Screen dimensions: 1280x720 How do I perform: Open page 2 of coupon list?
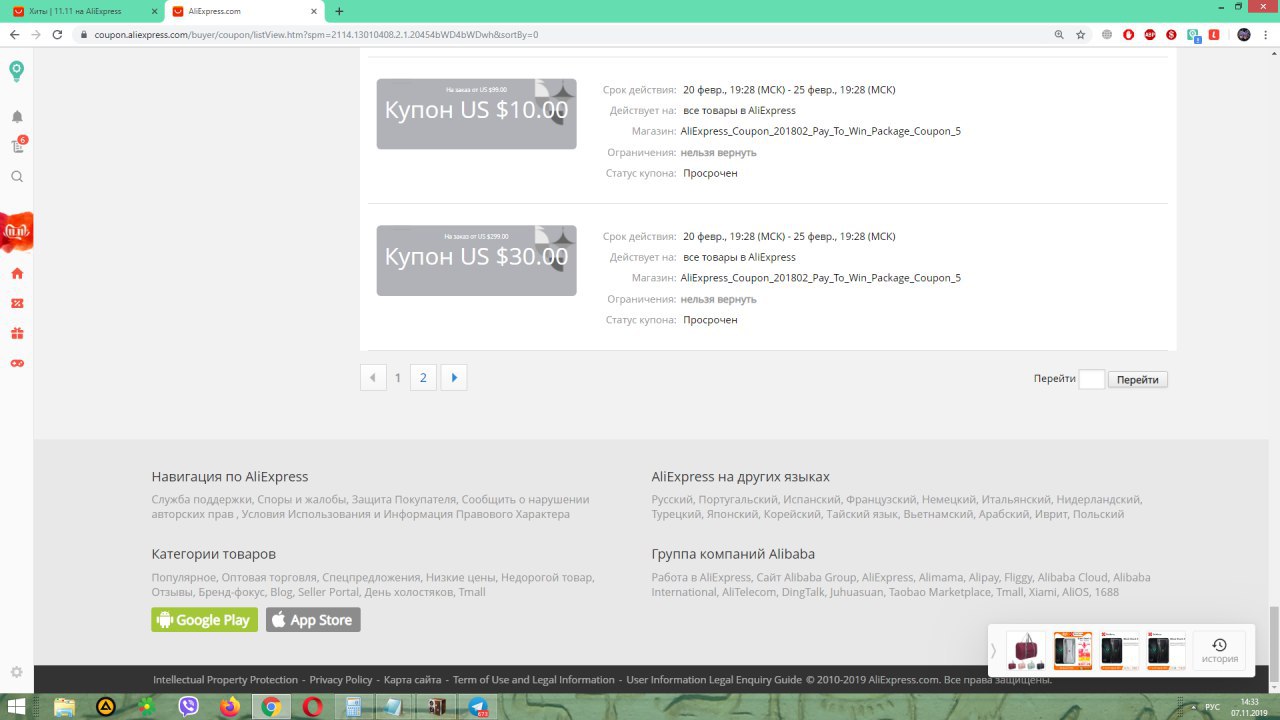click(x=423, y=378)
